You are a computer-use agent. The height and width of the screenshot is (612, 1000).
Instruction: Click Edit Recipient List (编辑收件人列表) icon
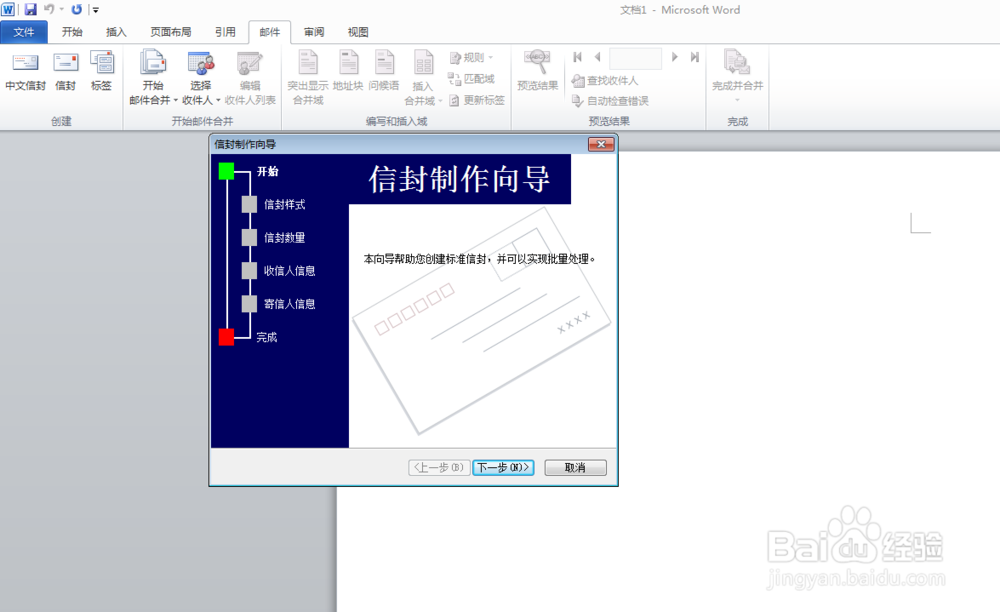pyautogui.click(x=250, y=78)
